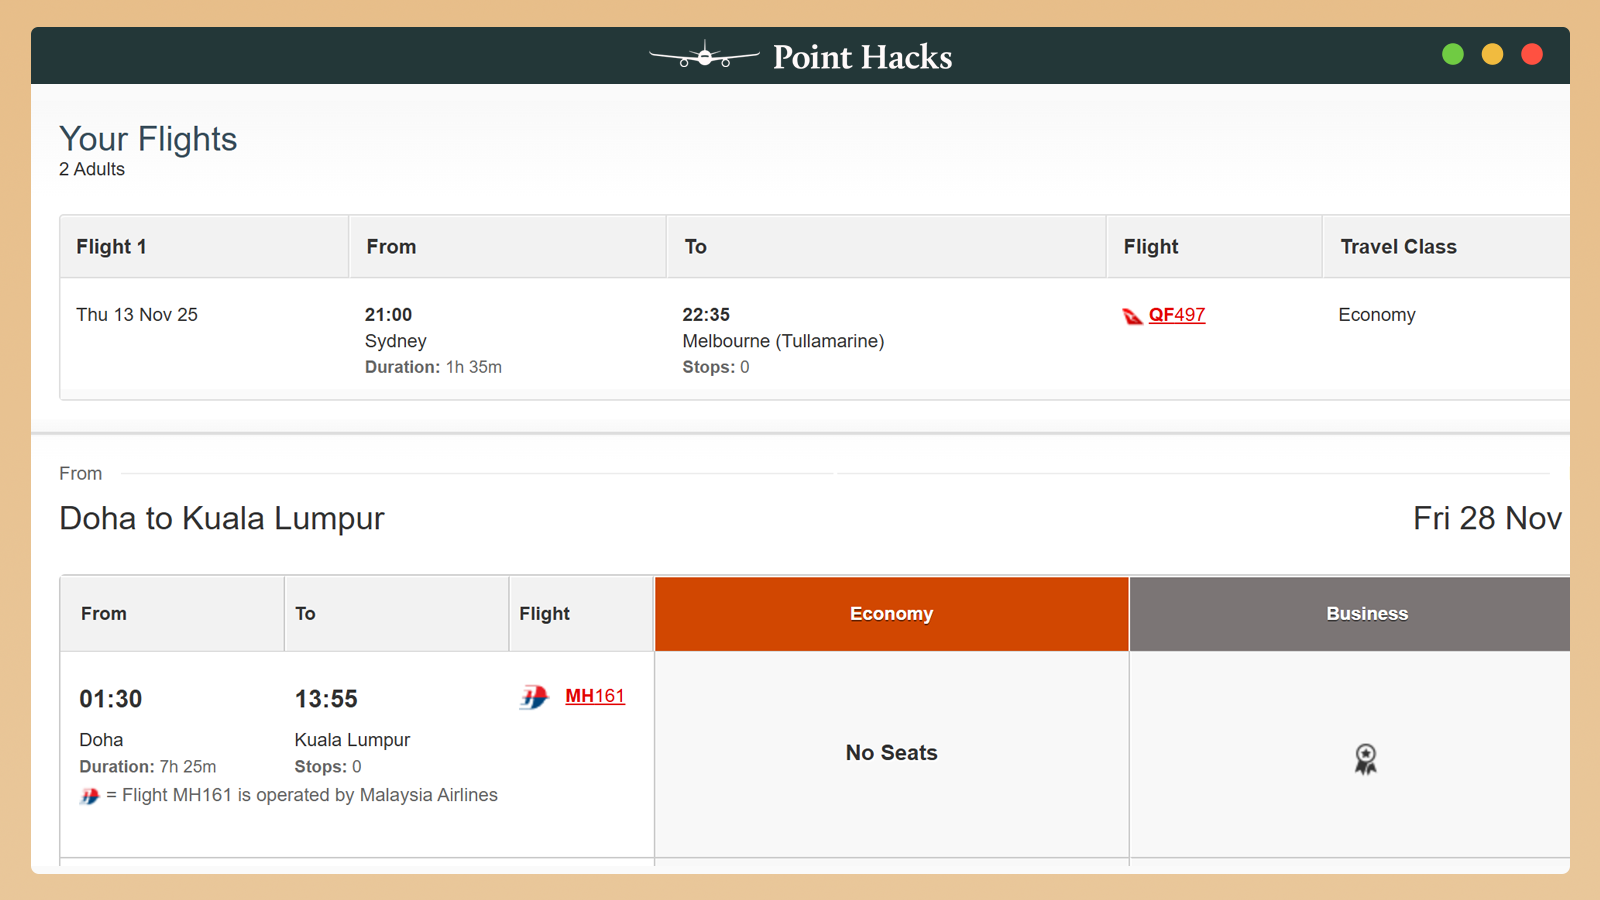Click the Malaysia Airlines logo beside MH161 link

click(534, 697)
